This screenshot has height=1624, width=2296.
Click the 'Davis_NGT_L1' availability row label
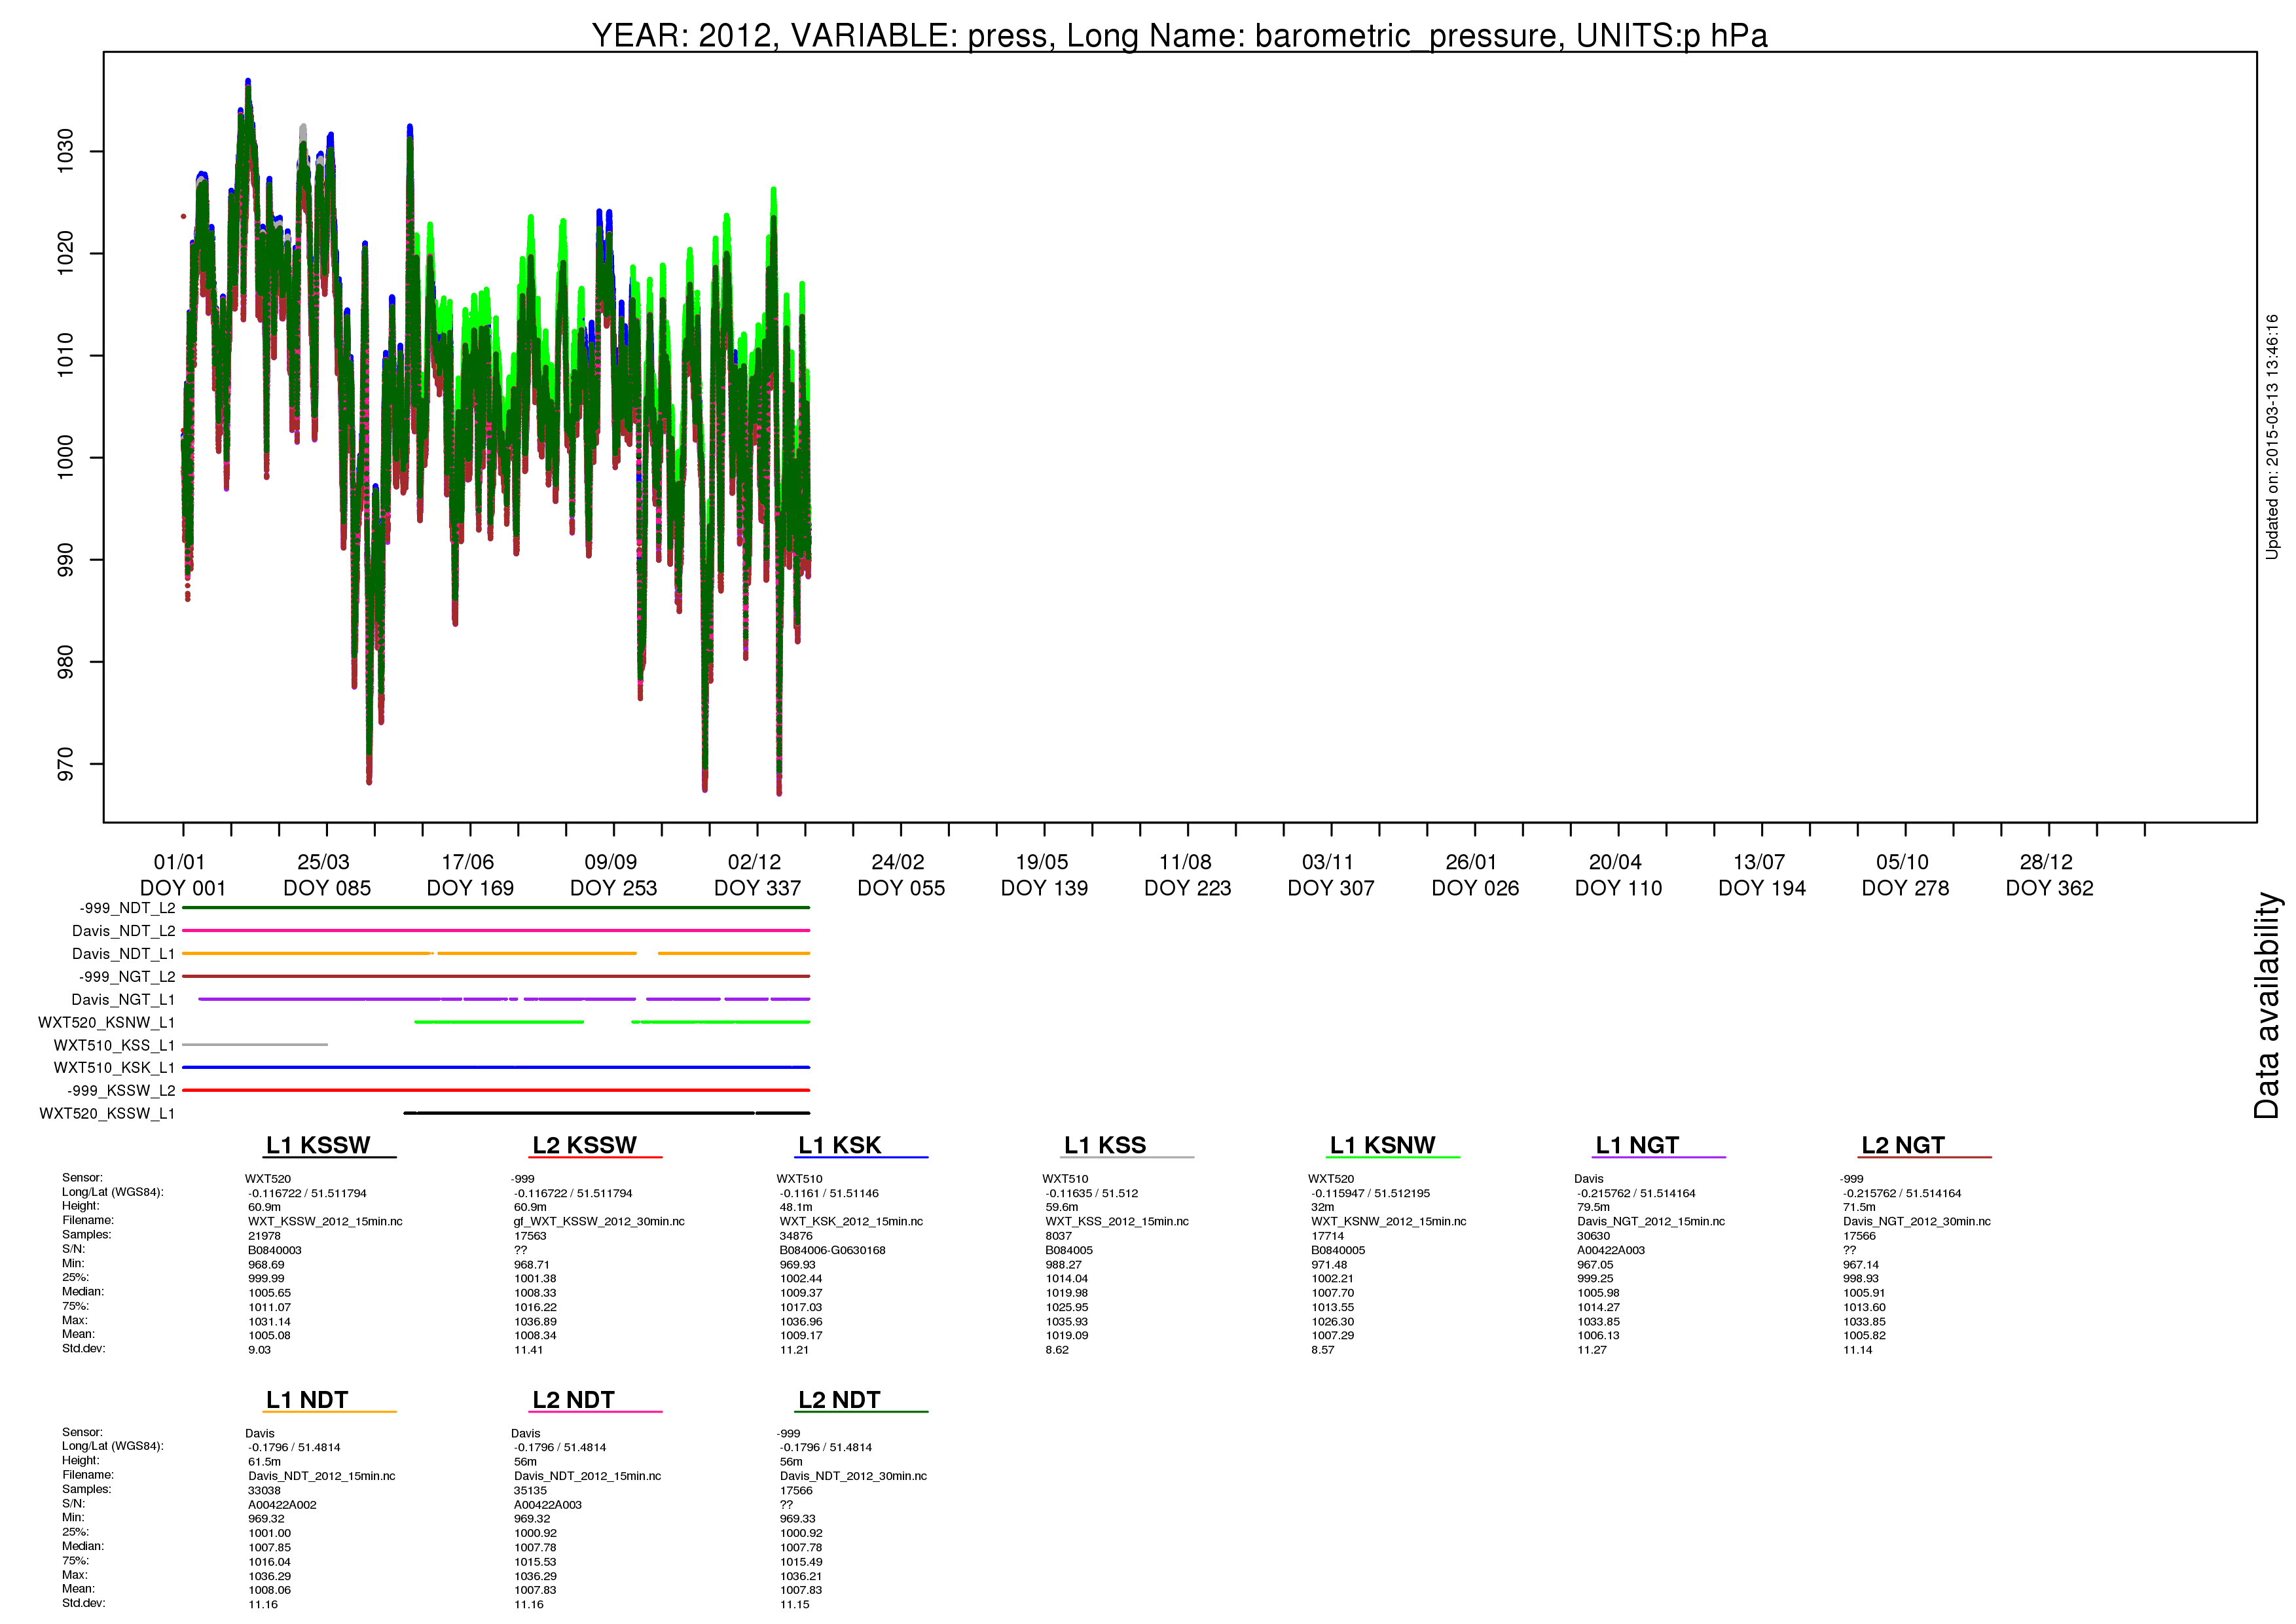(123, 1000)
